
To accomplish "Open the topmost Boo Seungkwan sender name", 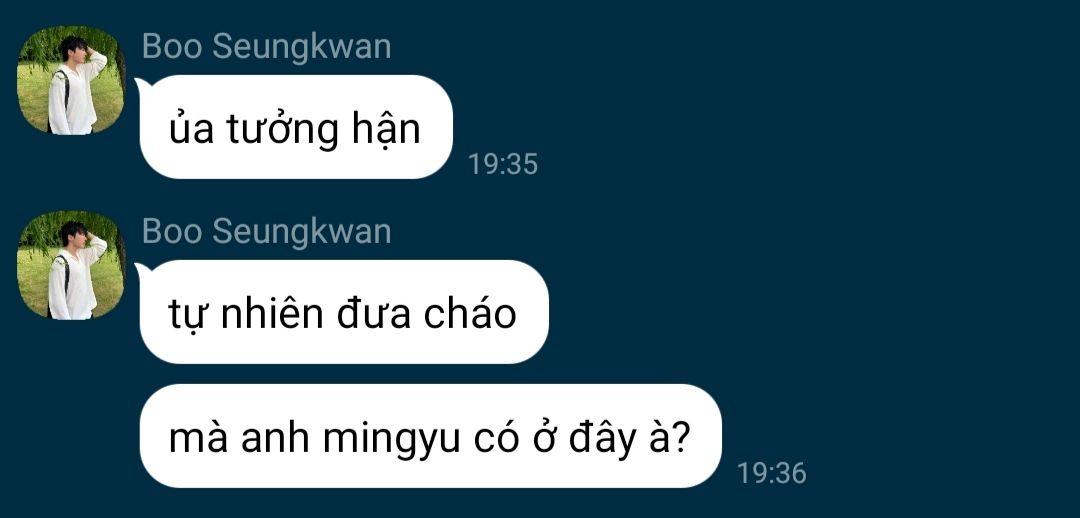I will (266, 47).
